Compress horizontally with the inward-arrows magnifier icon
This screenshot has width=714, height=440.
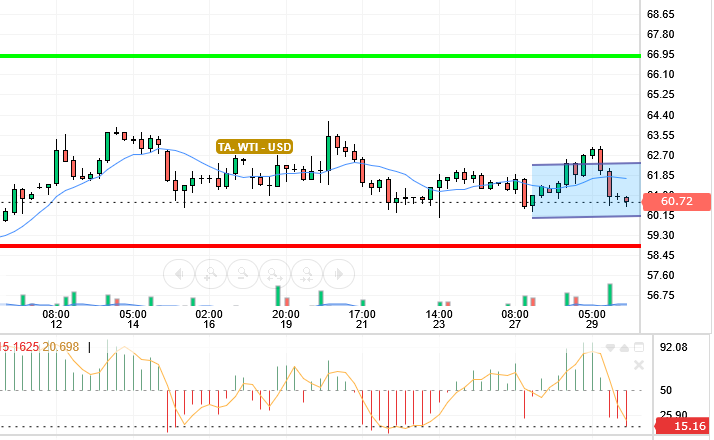click(307, 274)
